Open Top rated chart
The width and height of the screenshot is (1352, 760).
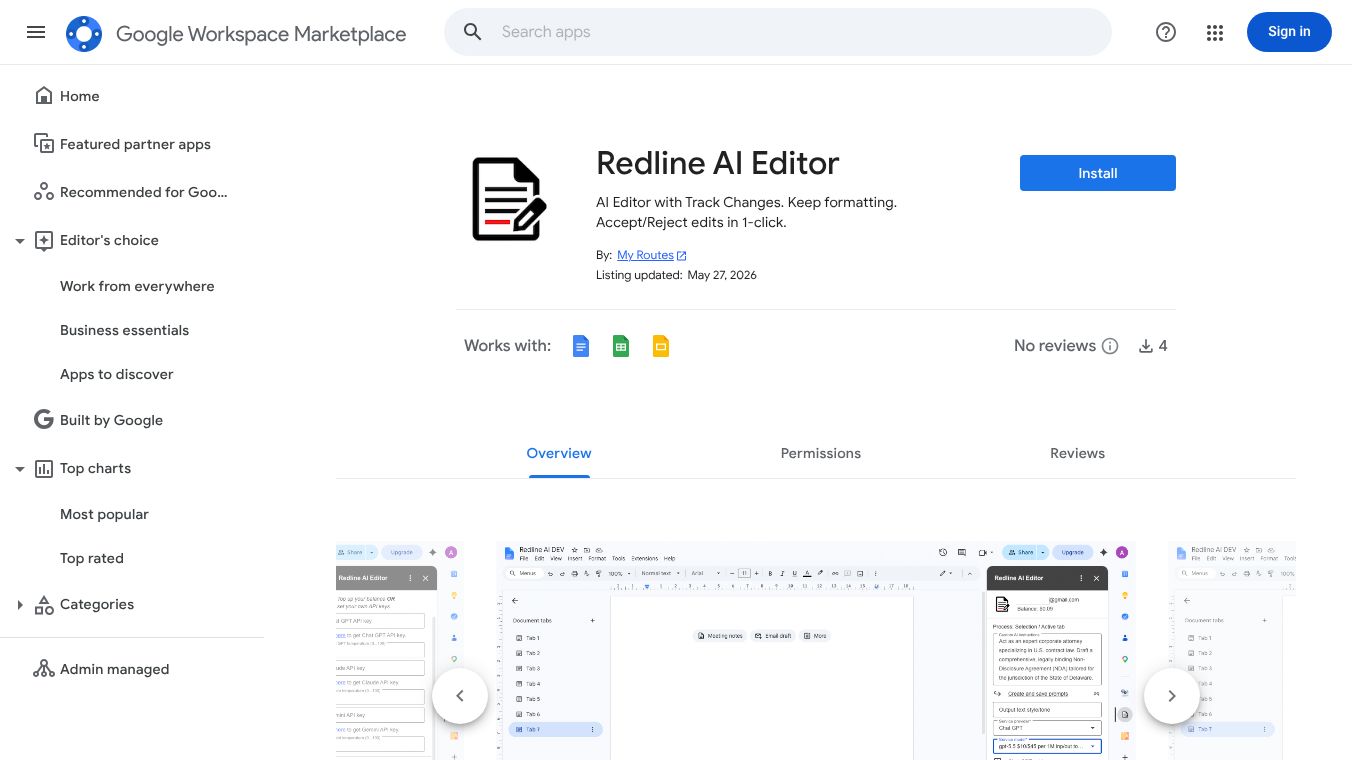92,558
